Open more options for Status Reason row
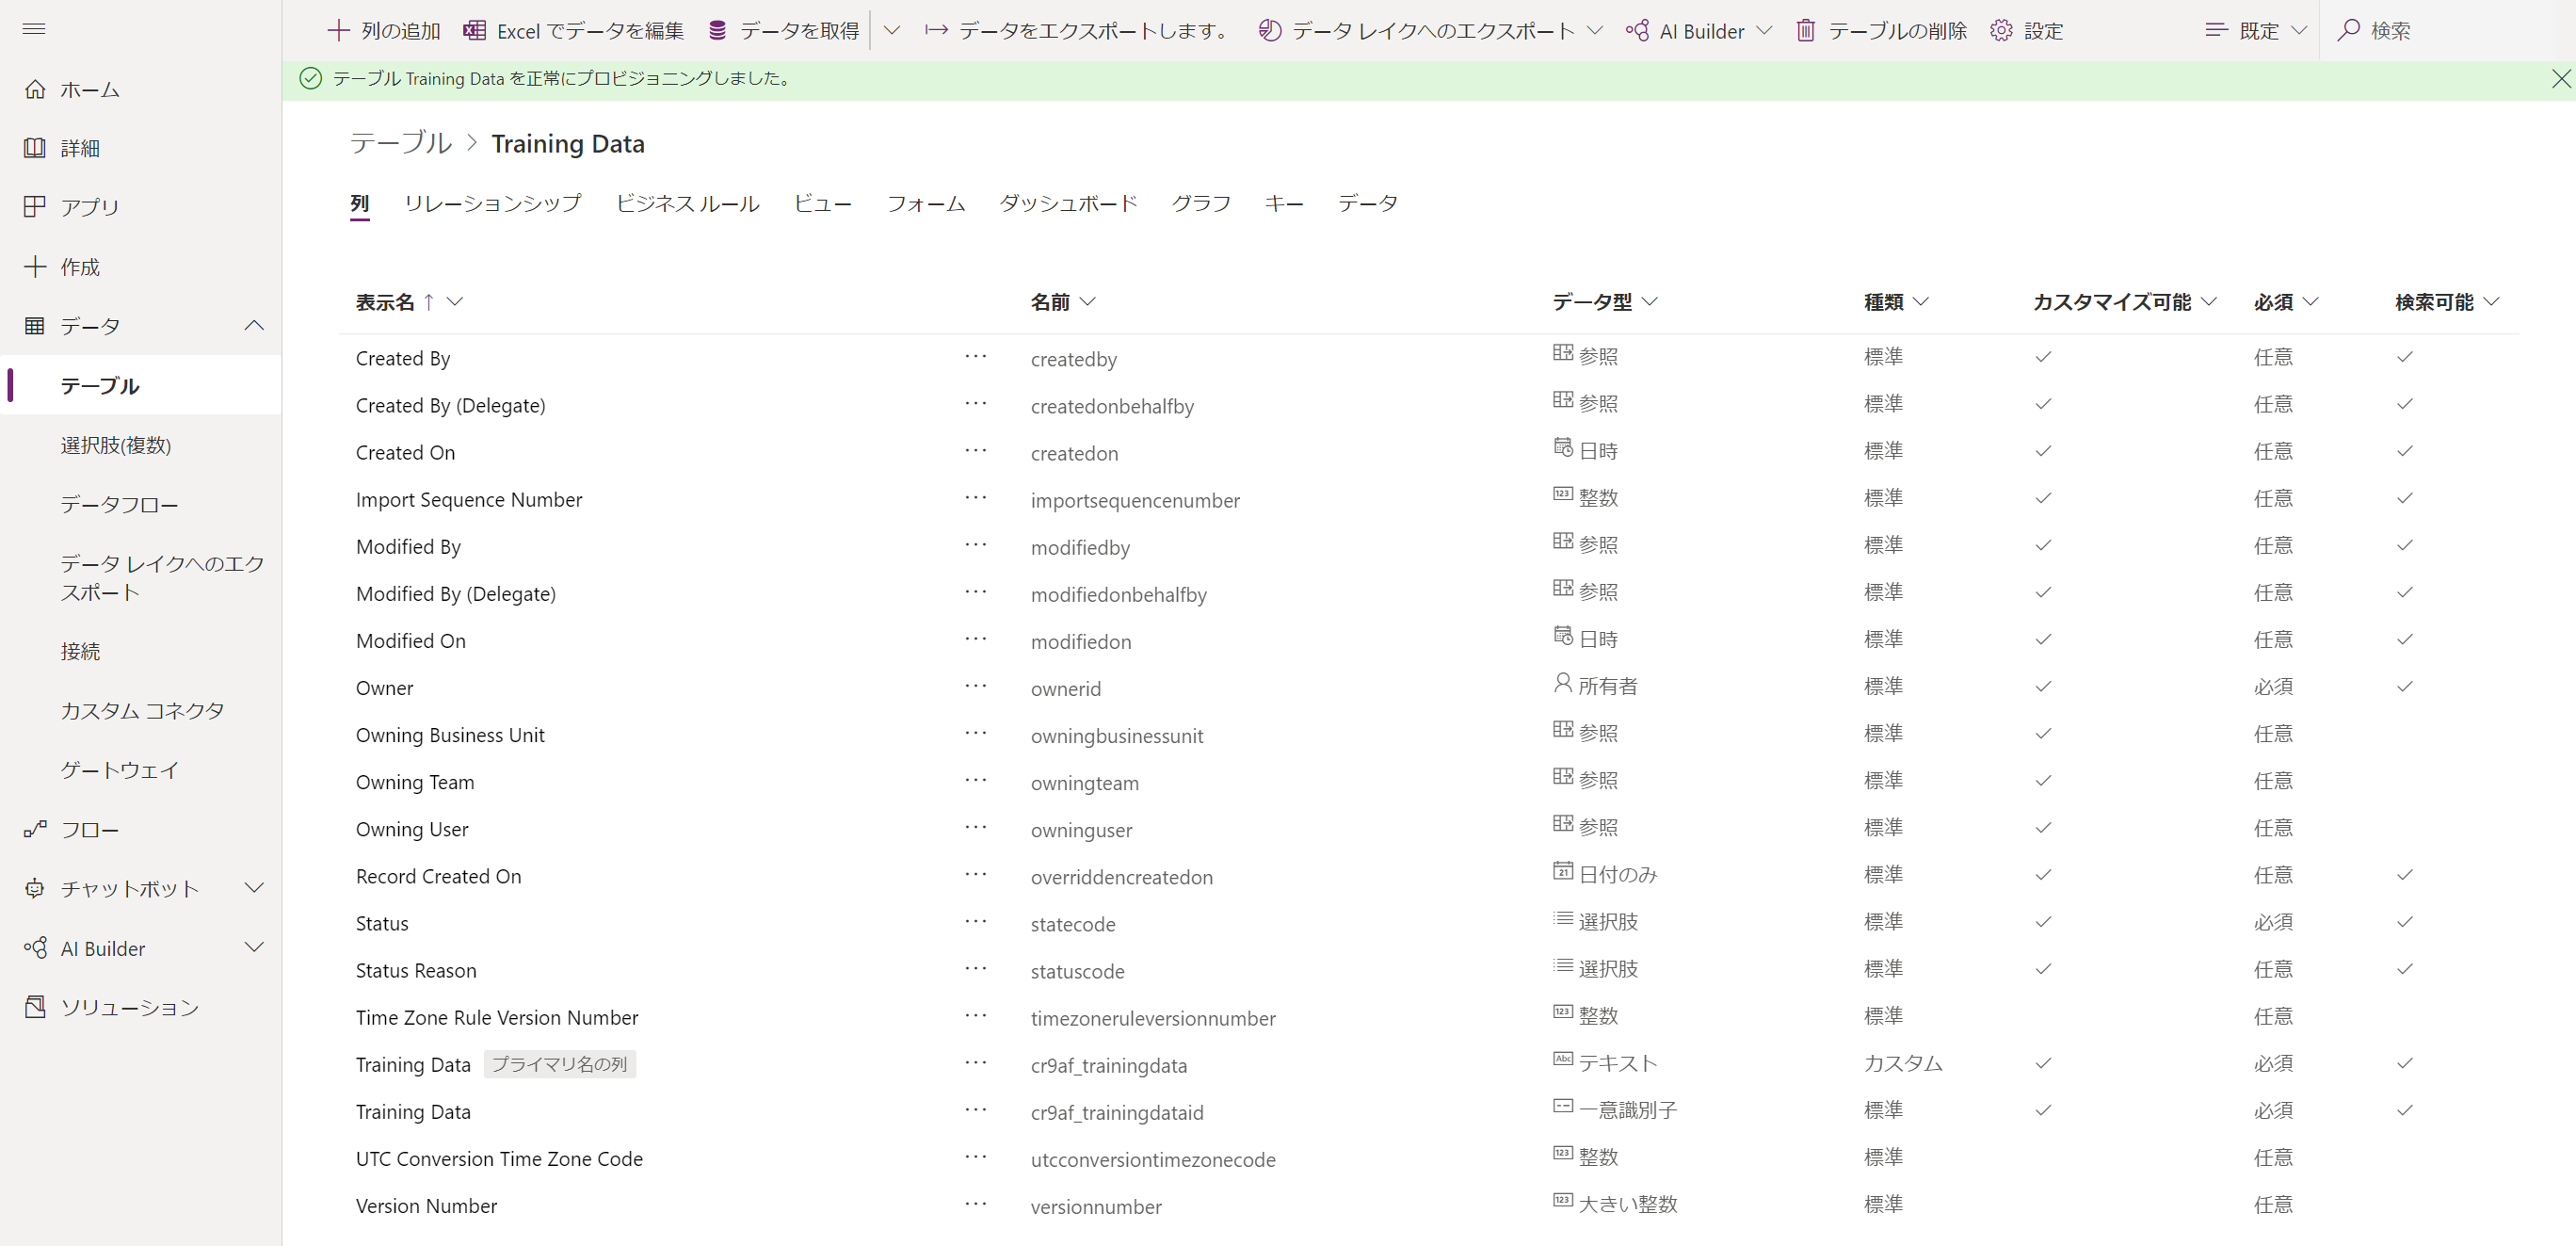The image size is (2576, 1246). [x=975, y=969]
